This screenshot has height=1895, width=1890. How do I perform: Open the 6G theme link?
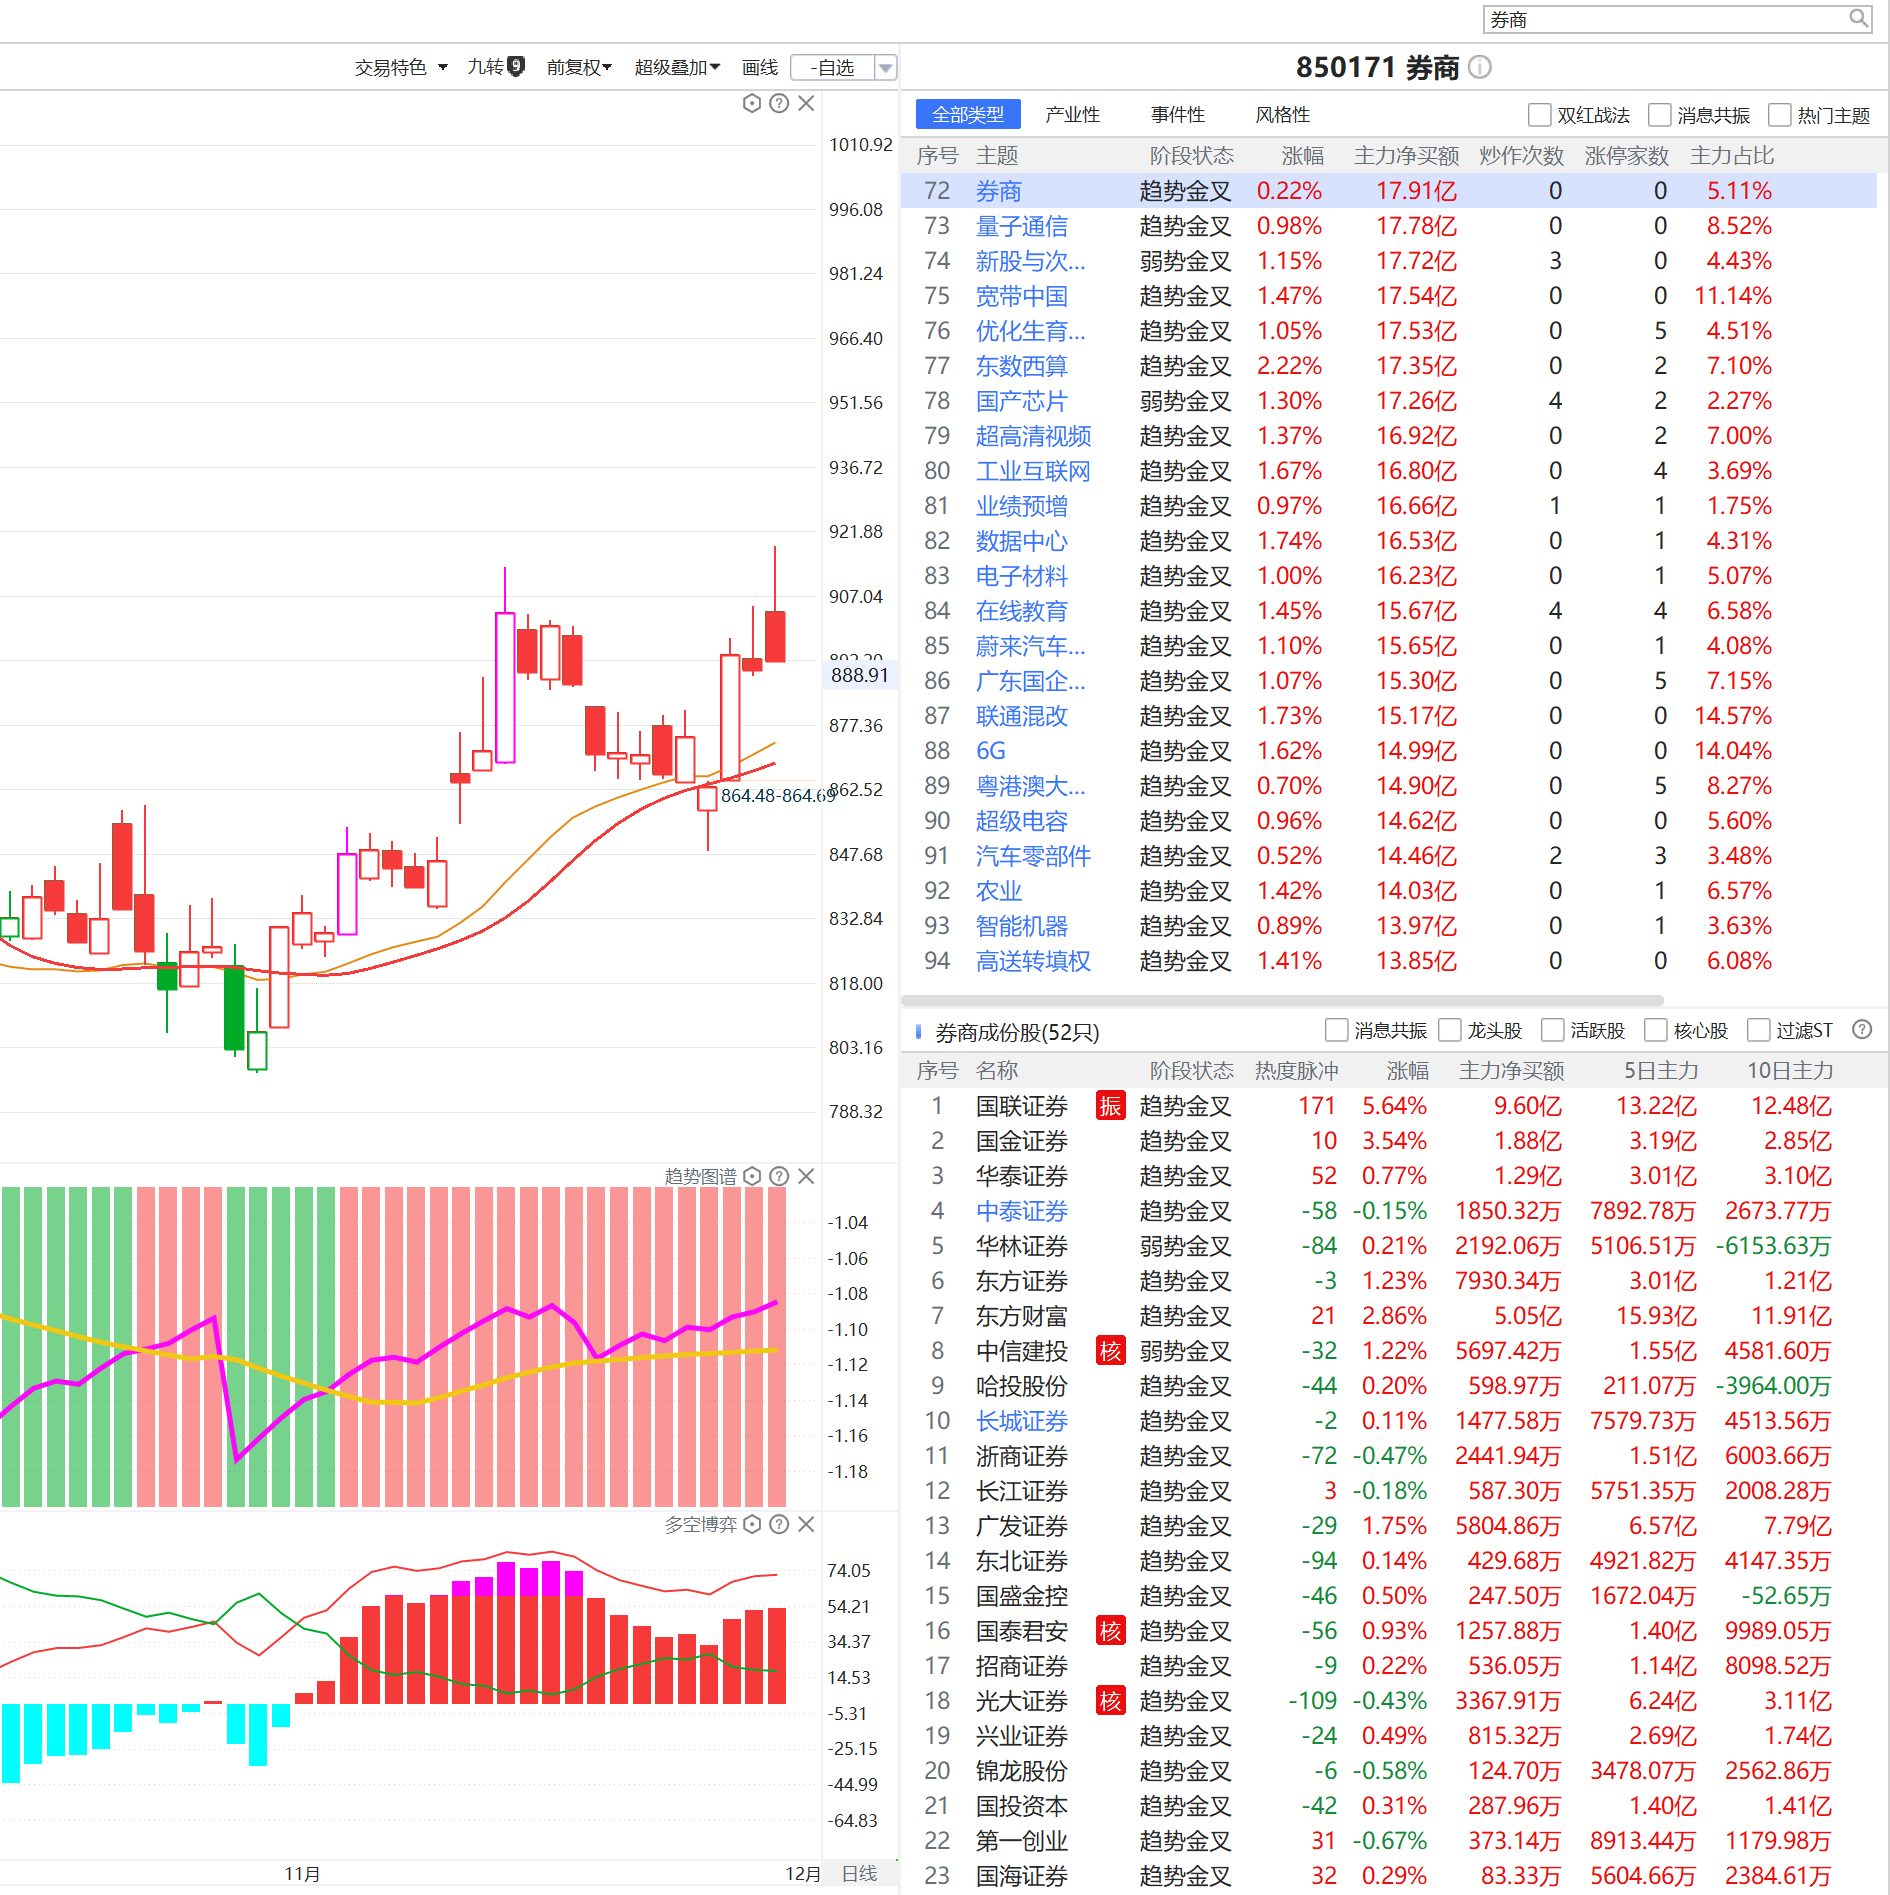(x=991, y=751)
